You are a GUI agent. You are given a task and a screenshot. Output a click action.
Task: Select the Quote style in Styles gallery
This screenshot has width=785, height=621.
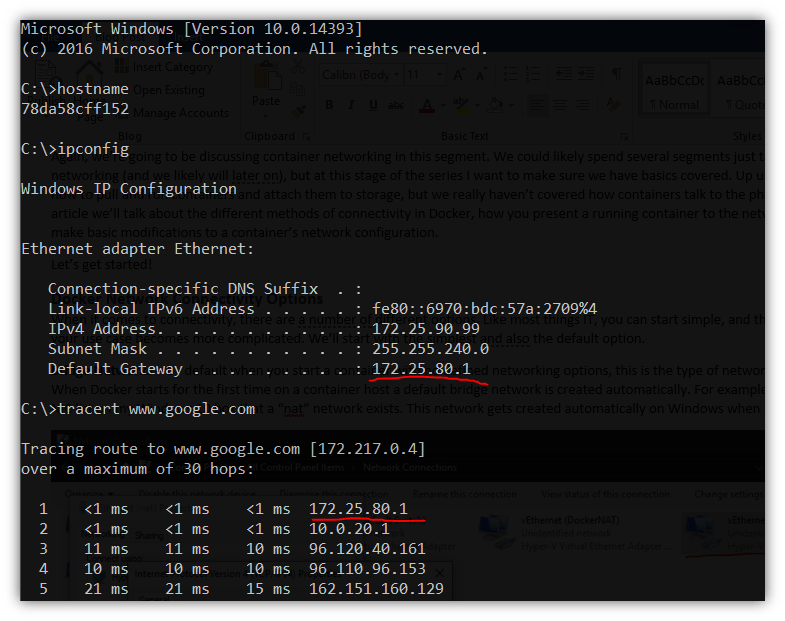[739, 90]
